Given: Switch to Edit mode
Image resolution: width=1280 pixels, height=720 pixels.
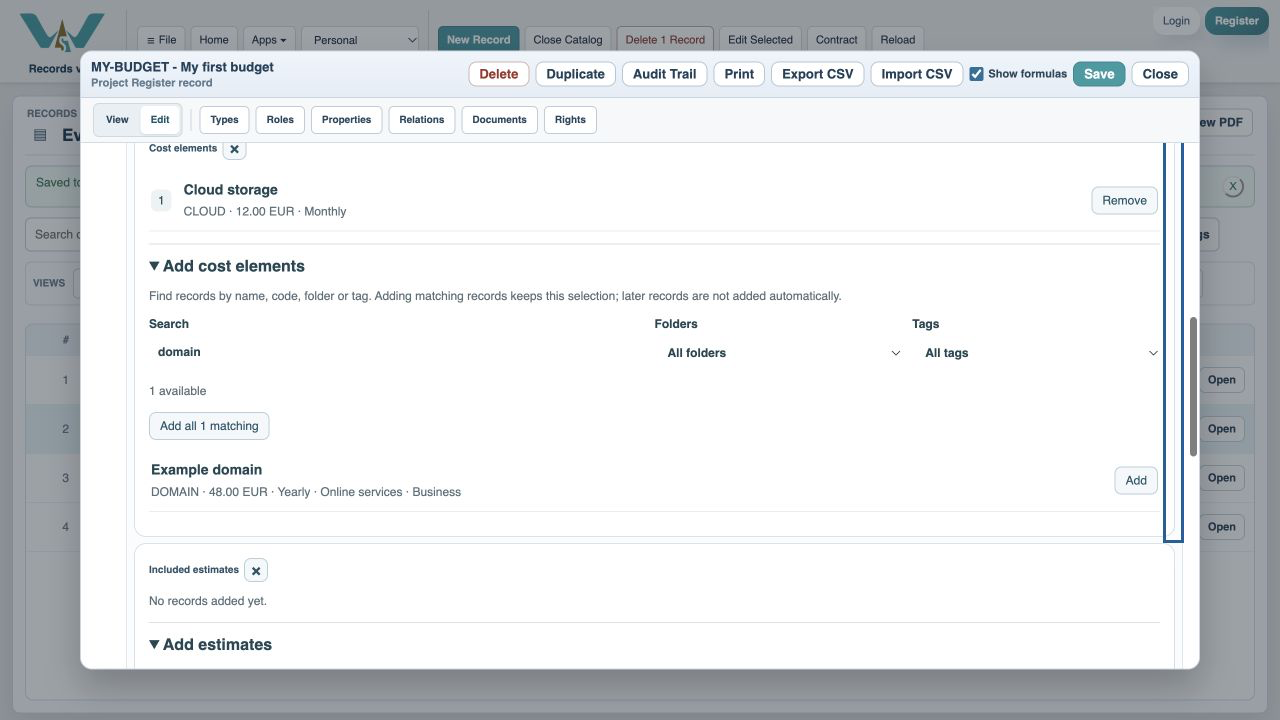Looking at the screenshot, I should tap(160, 120).
